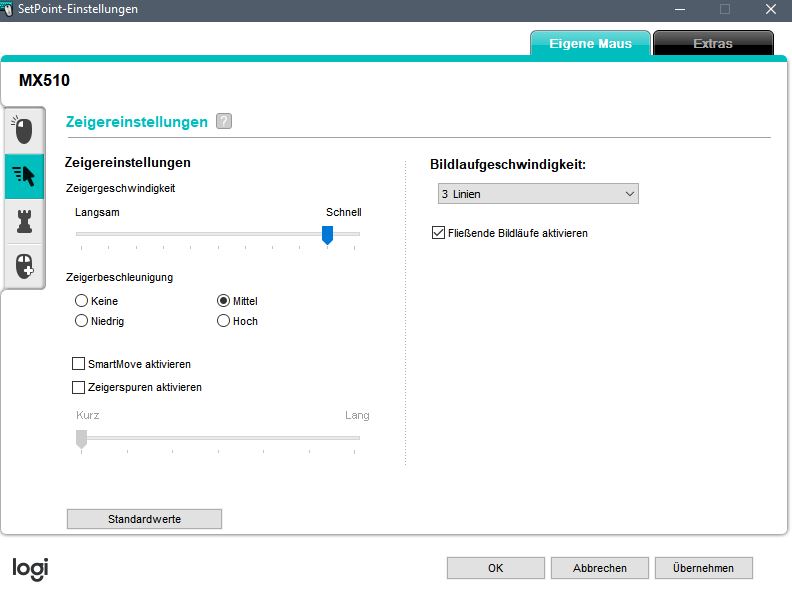Screen dimensions: 792x599
Task: Open the game settings chess rook icon
Action: (24, 221)
